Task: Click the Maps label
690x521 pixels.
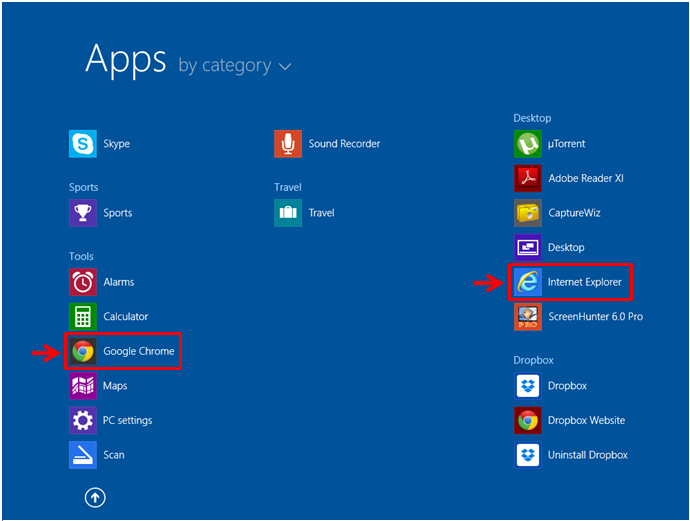Action: tap(115, 386)
